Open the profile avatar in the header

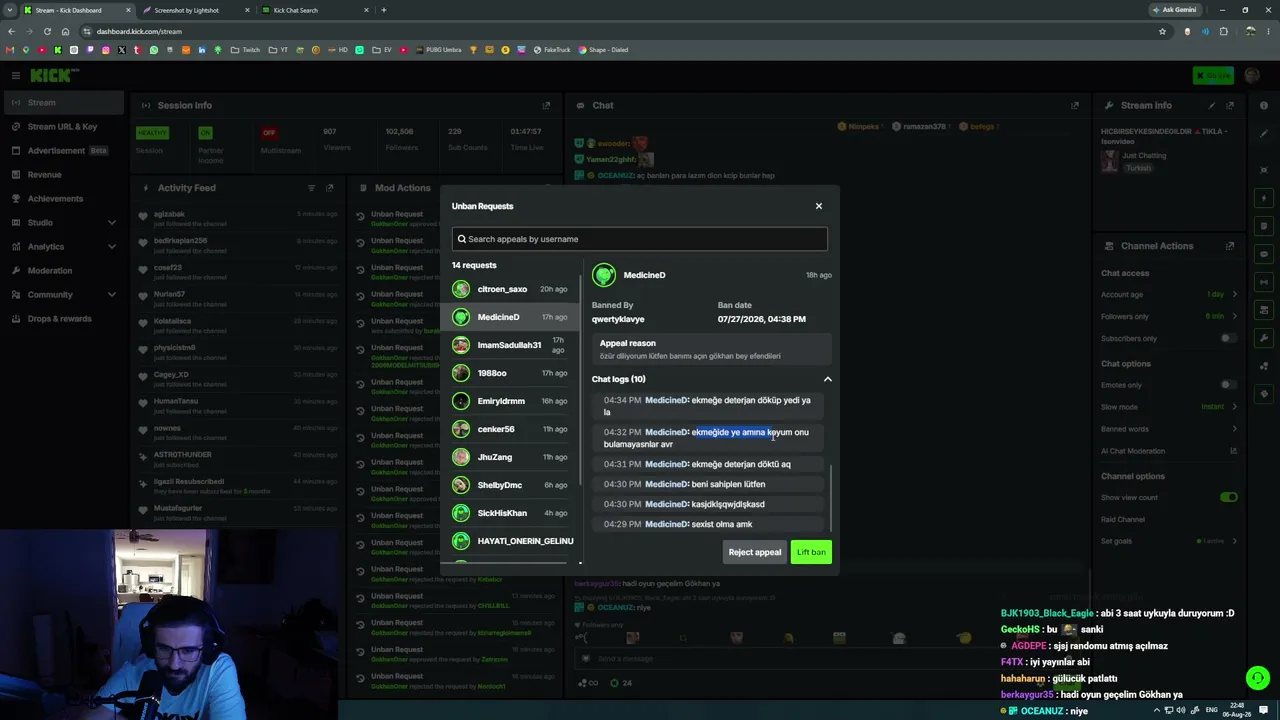[x=1252, y=75]
